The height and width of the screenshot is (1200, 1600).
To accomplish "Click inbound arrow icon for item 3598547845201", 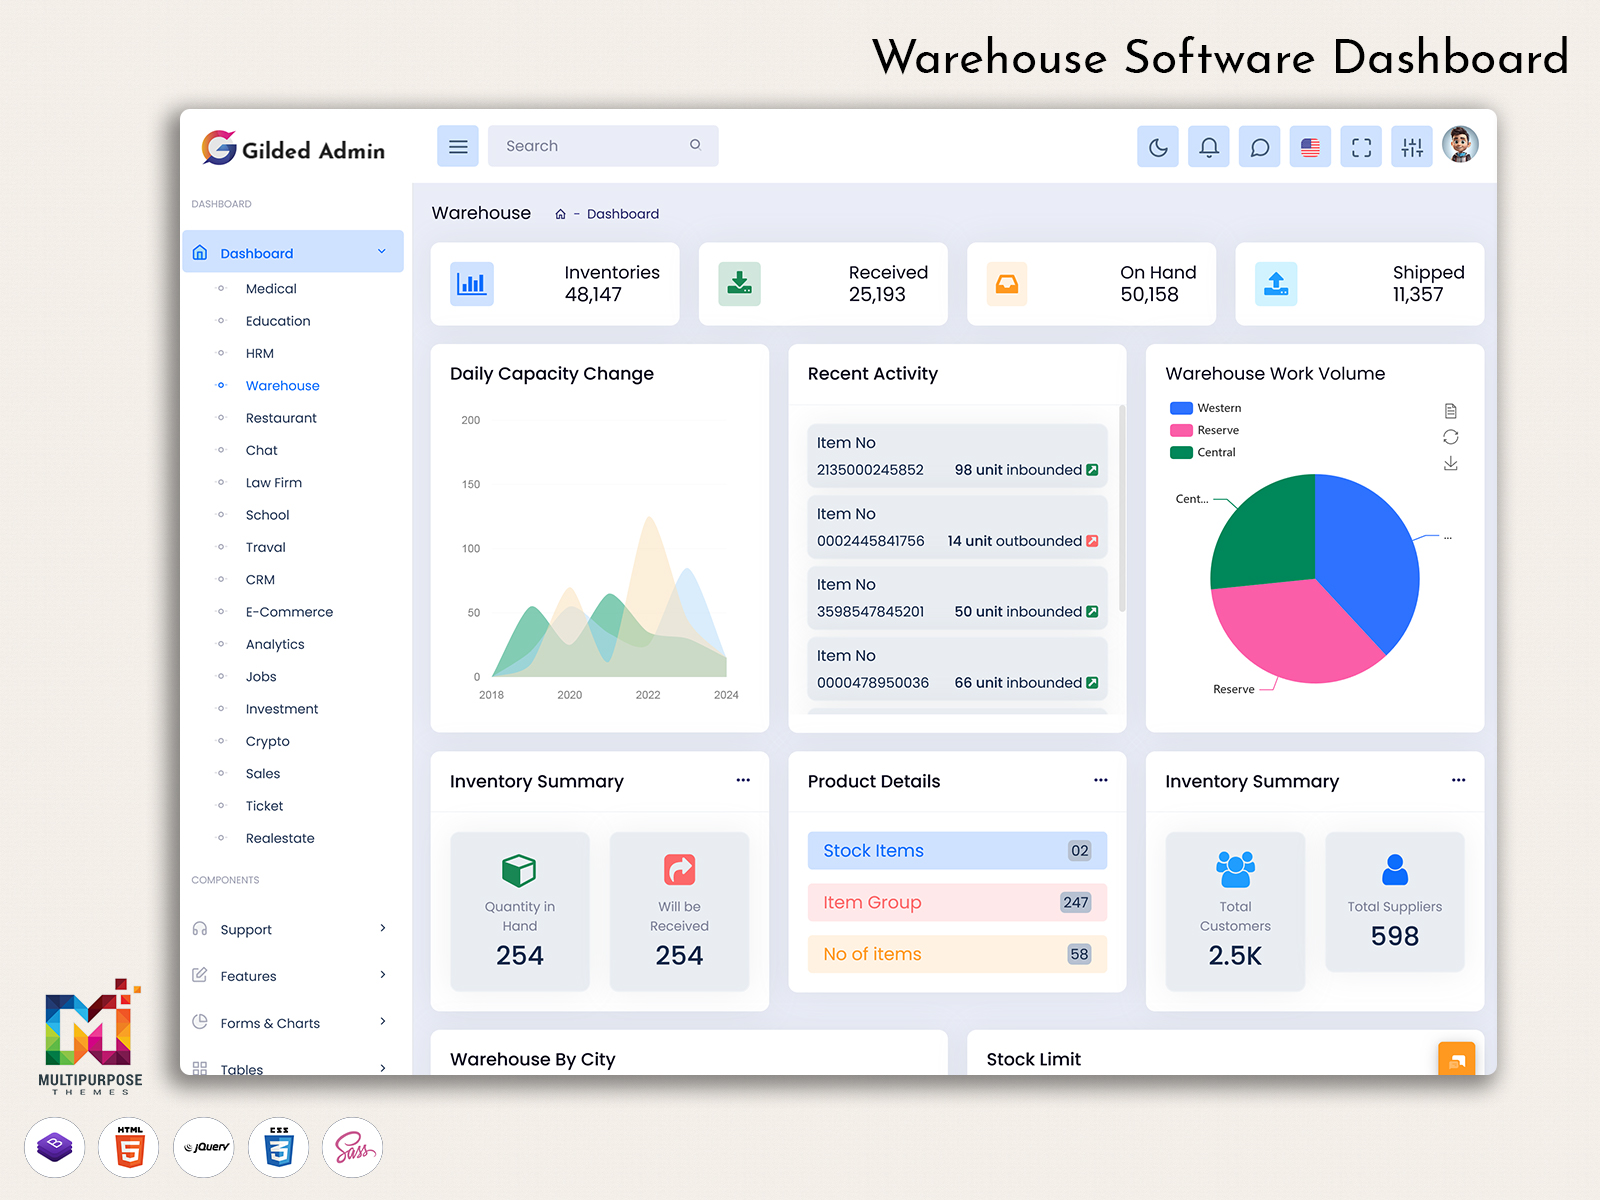I will (1092, 612).
